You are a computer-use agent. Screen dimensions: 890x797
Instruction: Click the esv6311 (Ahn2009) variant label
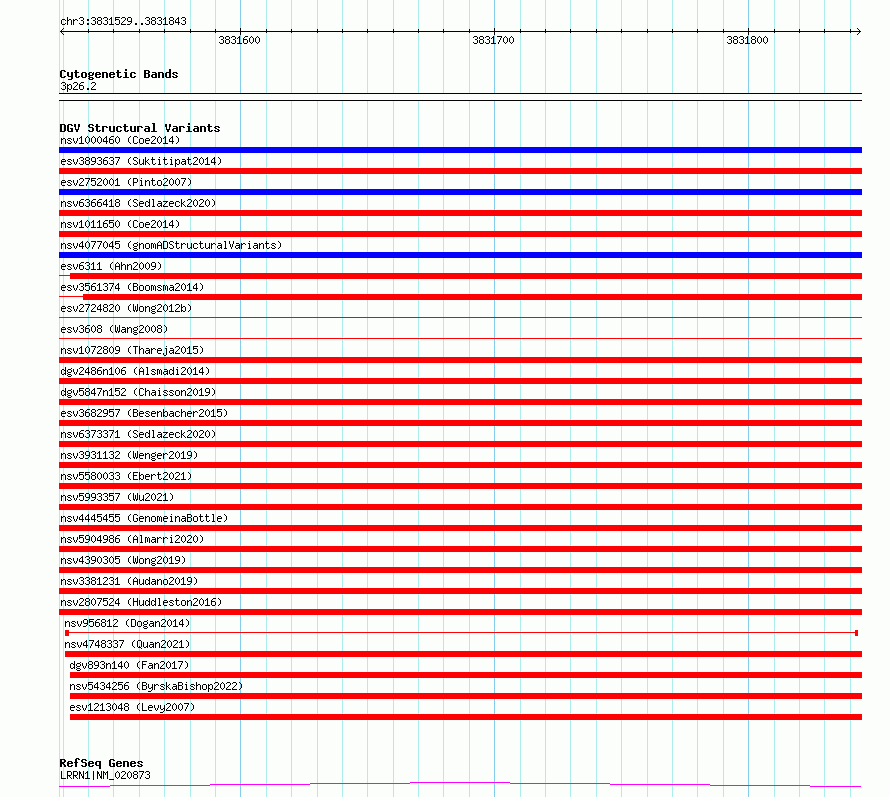111,266
